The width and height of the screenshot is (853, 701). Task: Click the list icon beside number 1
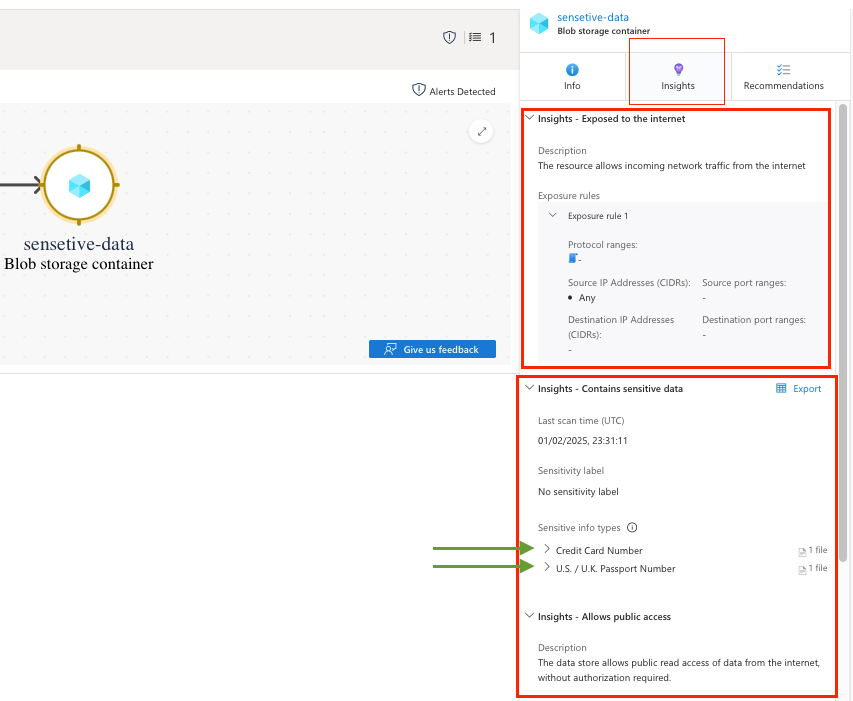click(x=475, y=38)
